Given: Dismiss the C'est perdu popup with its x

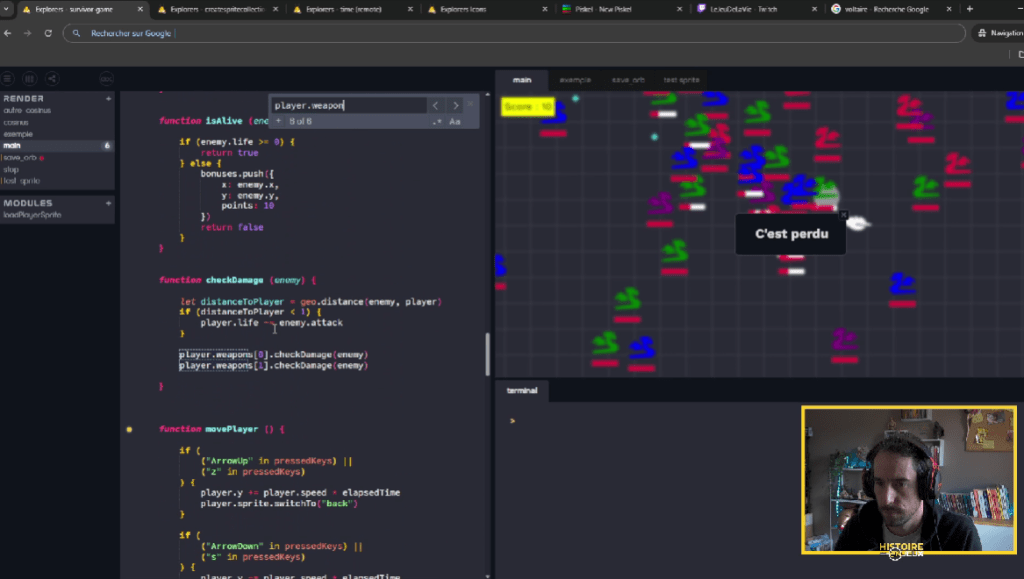Looking at the screenshot, I should (843, 215).
